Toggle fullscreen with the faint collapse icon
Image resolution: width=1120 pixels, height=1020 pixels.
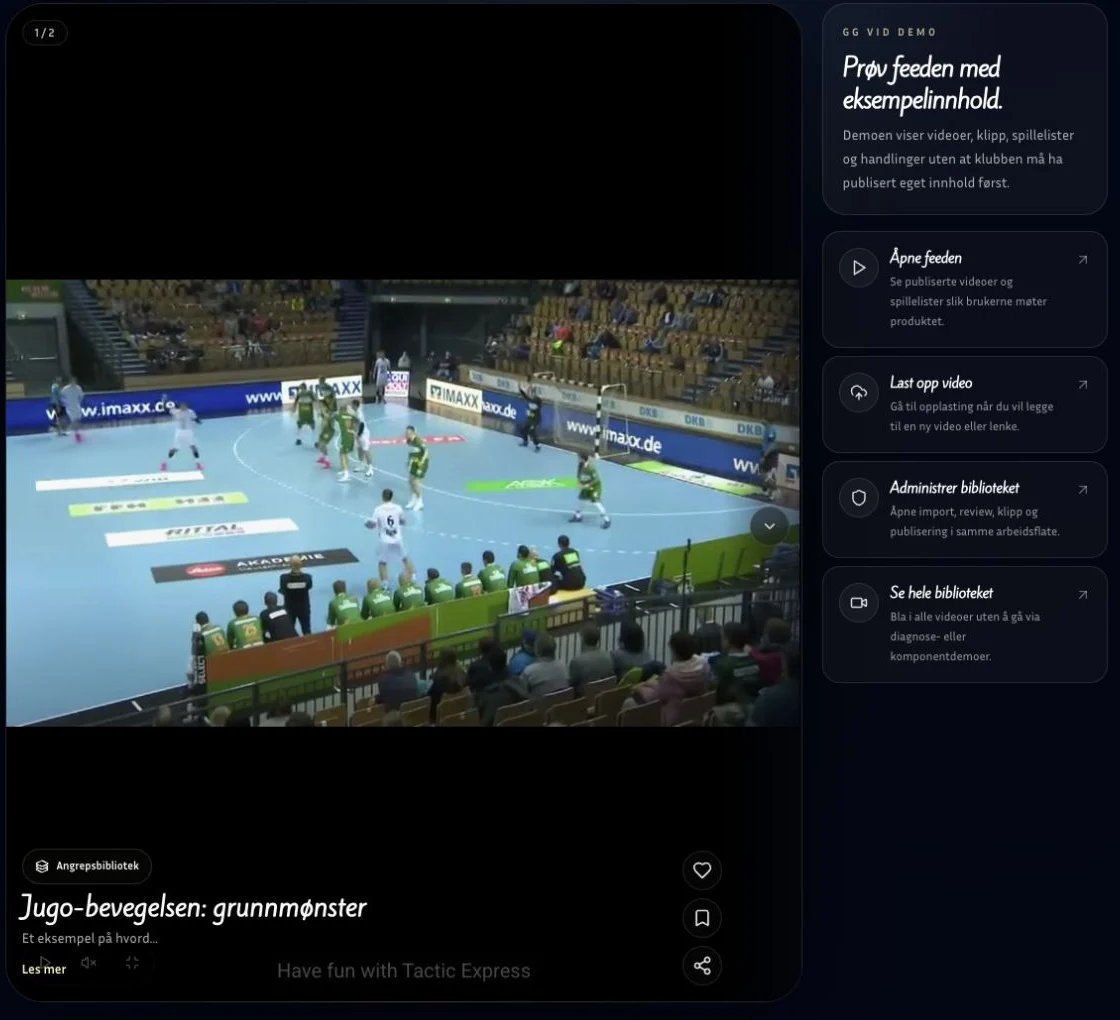point(132,963)
